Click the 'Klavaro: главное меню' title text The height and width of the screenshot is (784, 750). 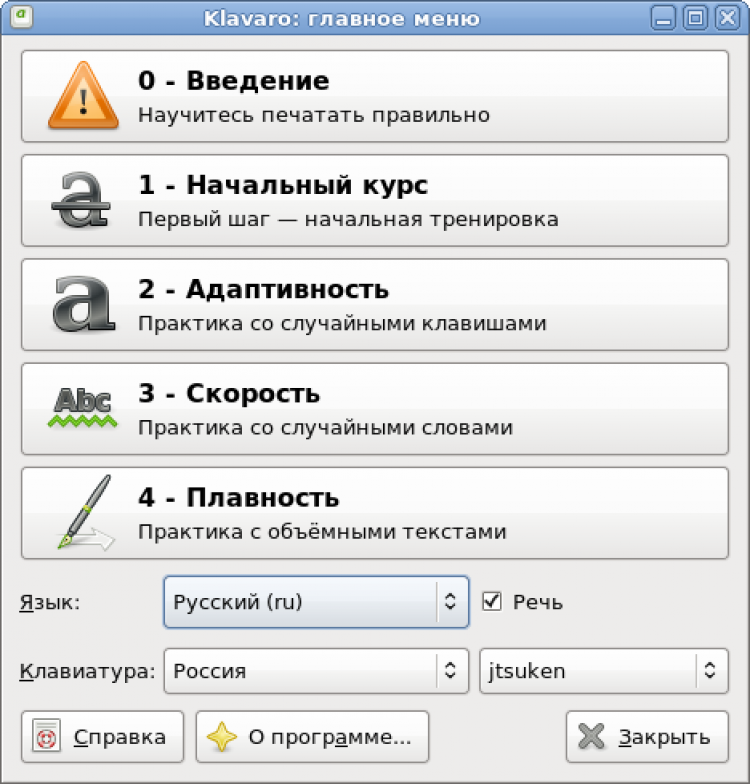click(342, 19)
